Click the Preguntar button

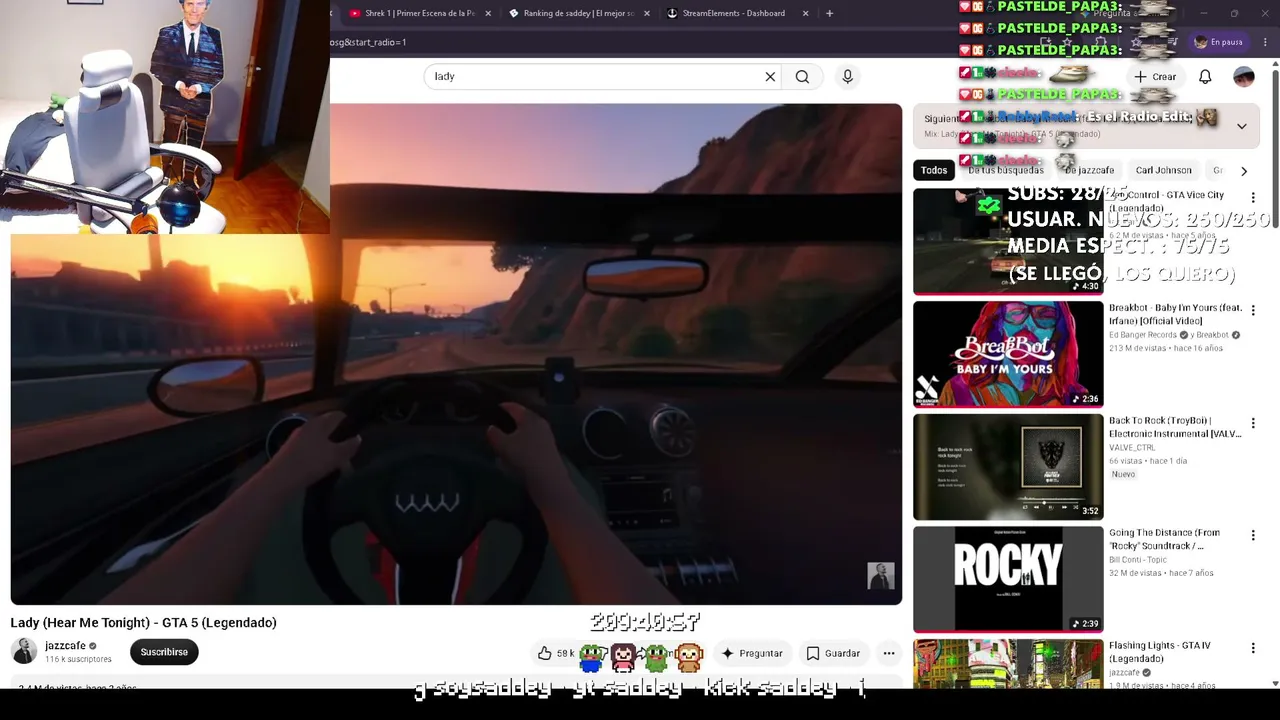[751, 653]
